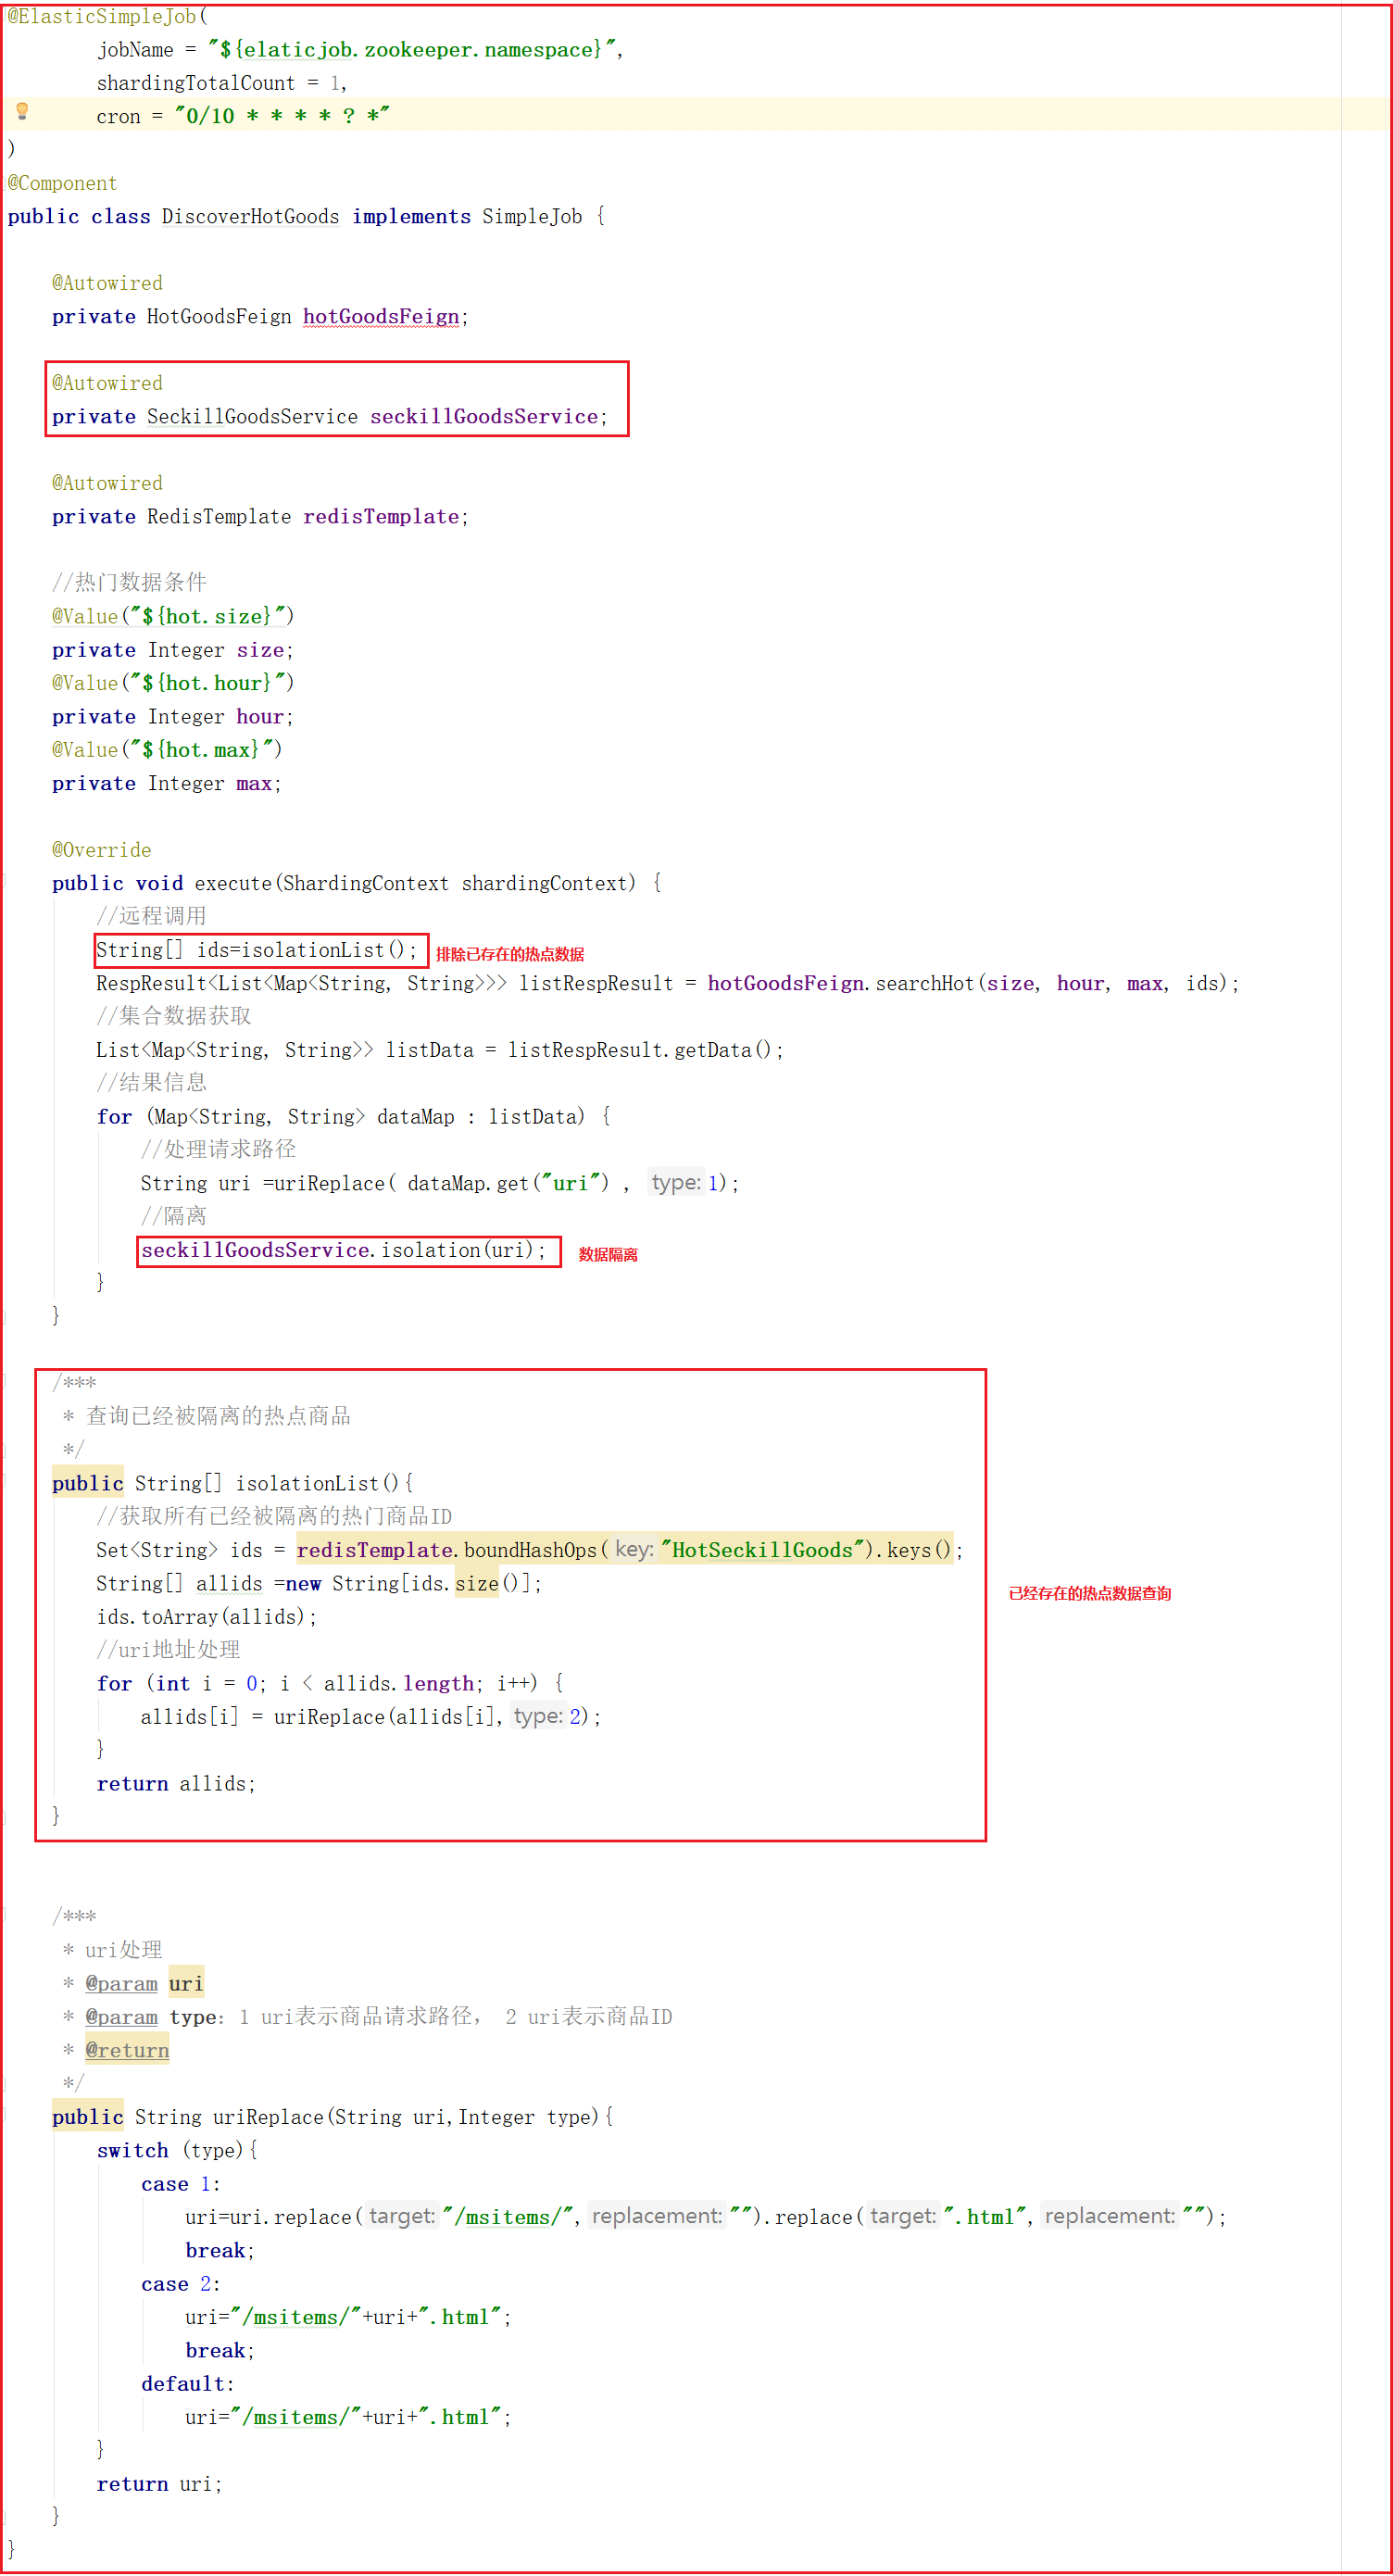
Task: Click the yellow lightbulb quick-fix icon
Action: [22, 111]
